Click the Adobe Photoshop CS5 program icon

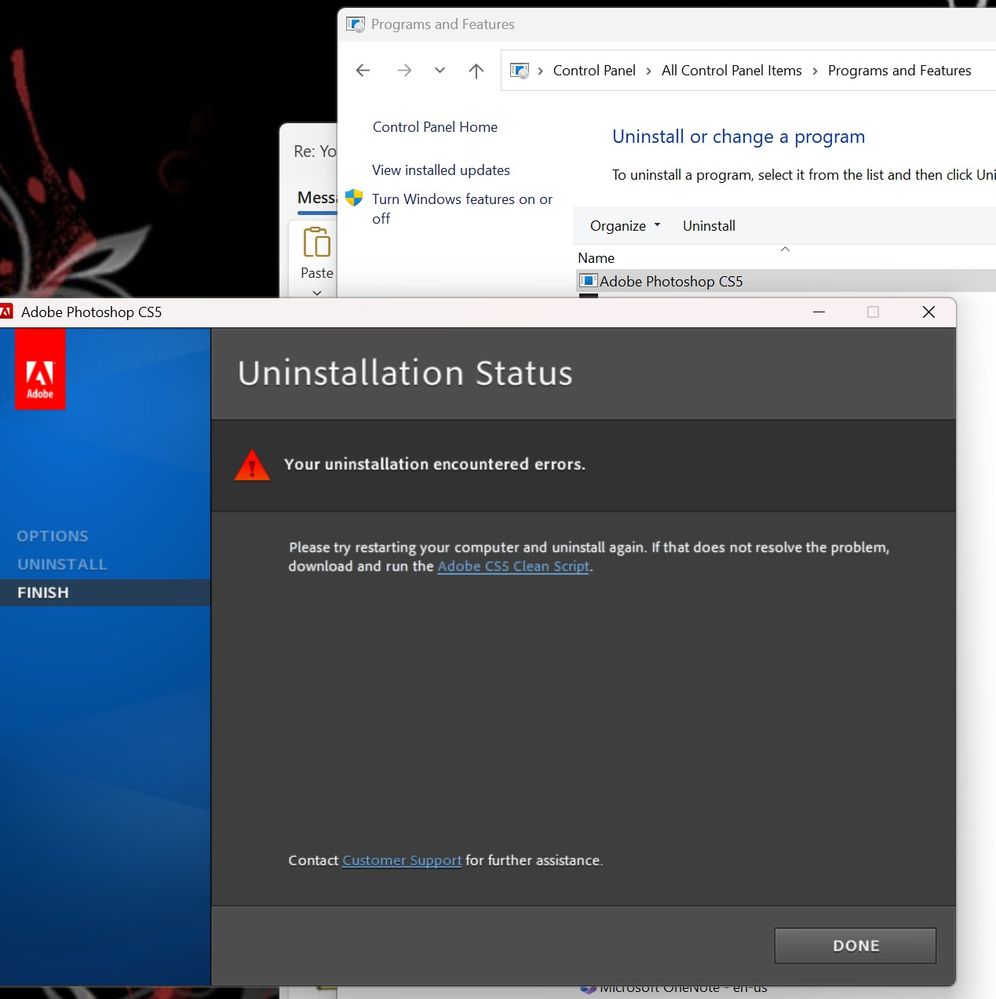coord(590,281)
